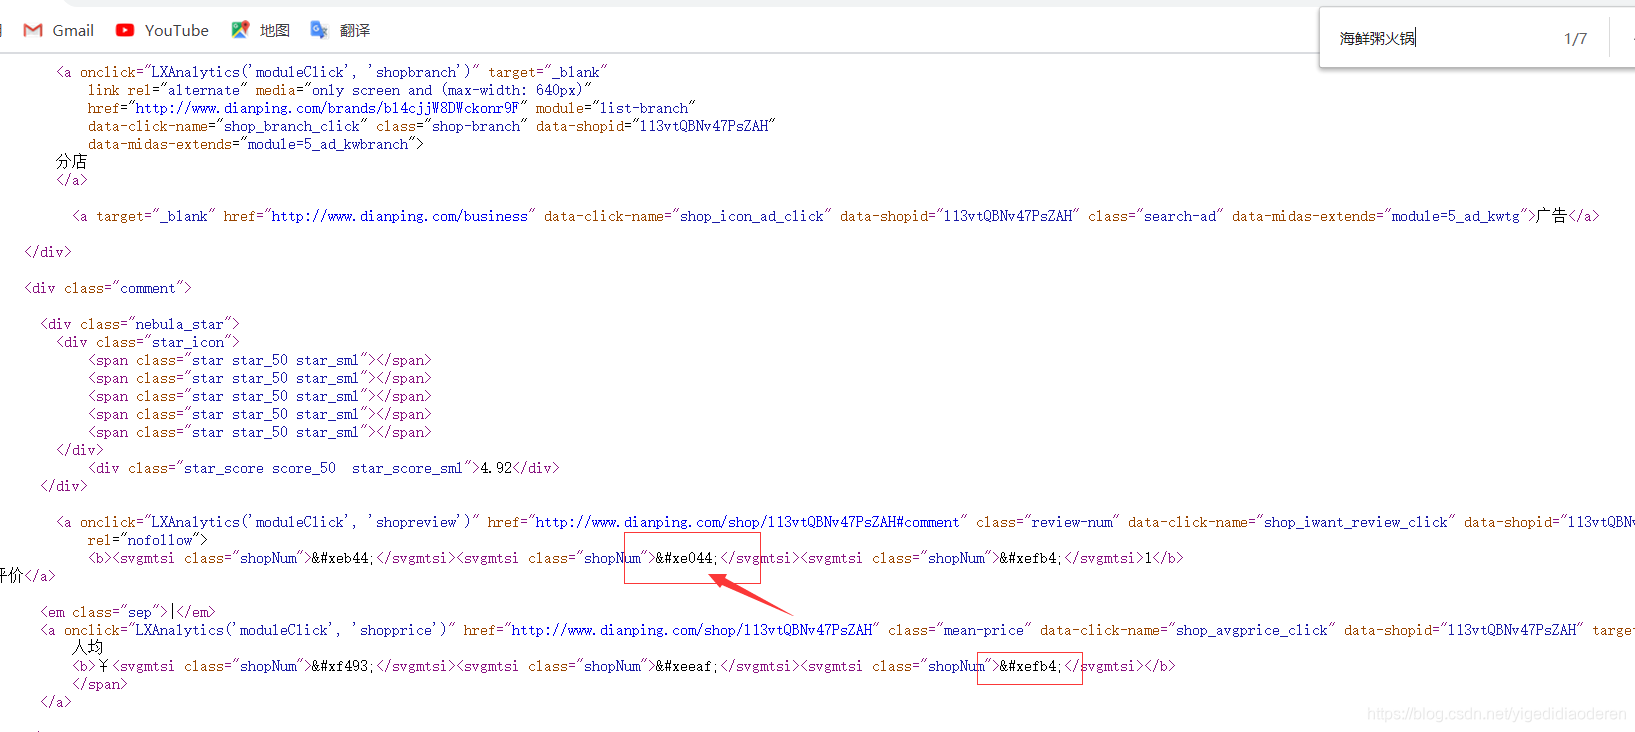
Task: Click the 人均 text
Action: [x=87, y=648]
